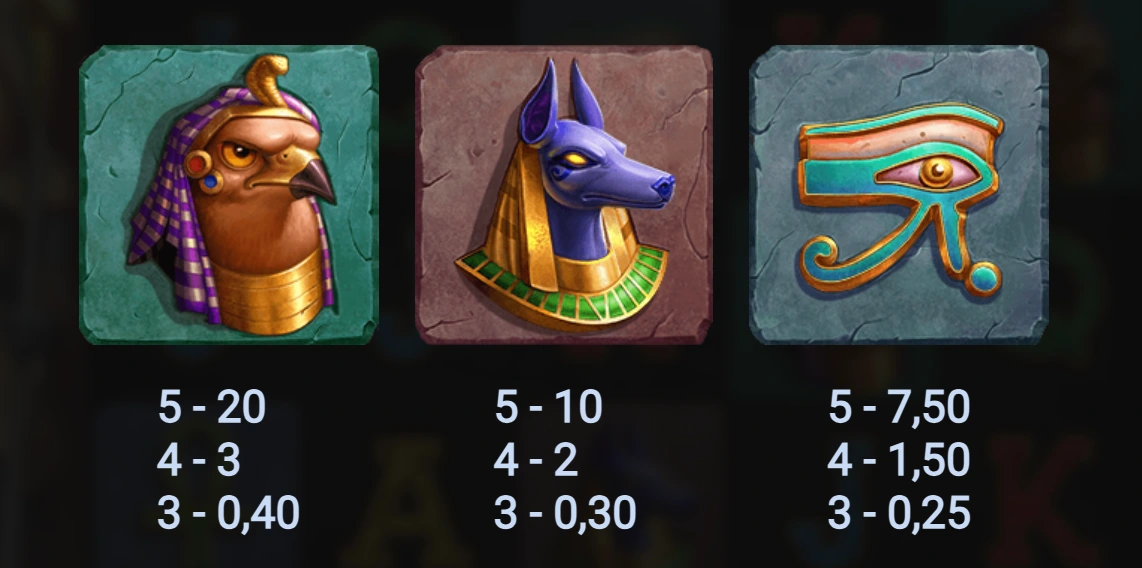This screenshot has width=1142, height=568.
Task: Select the '4 - 3' payout under the falcon
Action: 199,460
